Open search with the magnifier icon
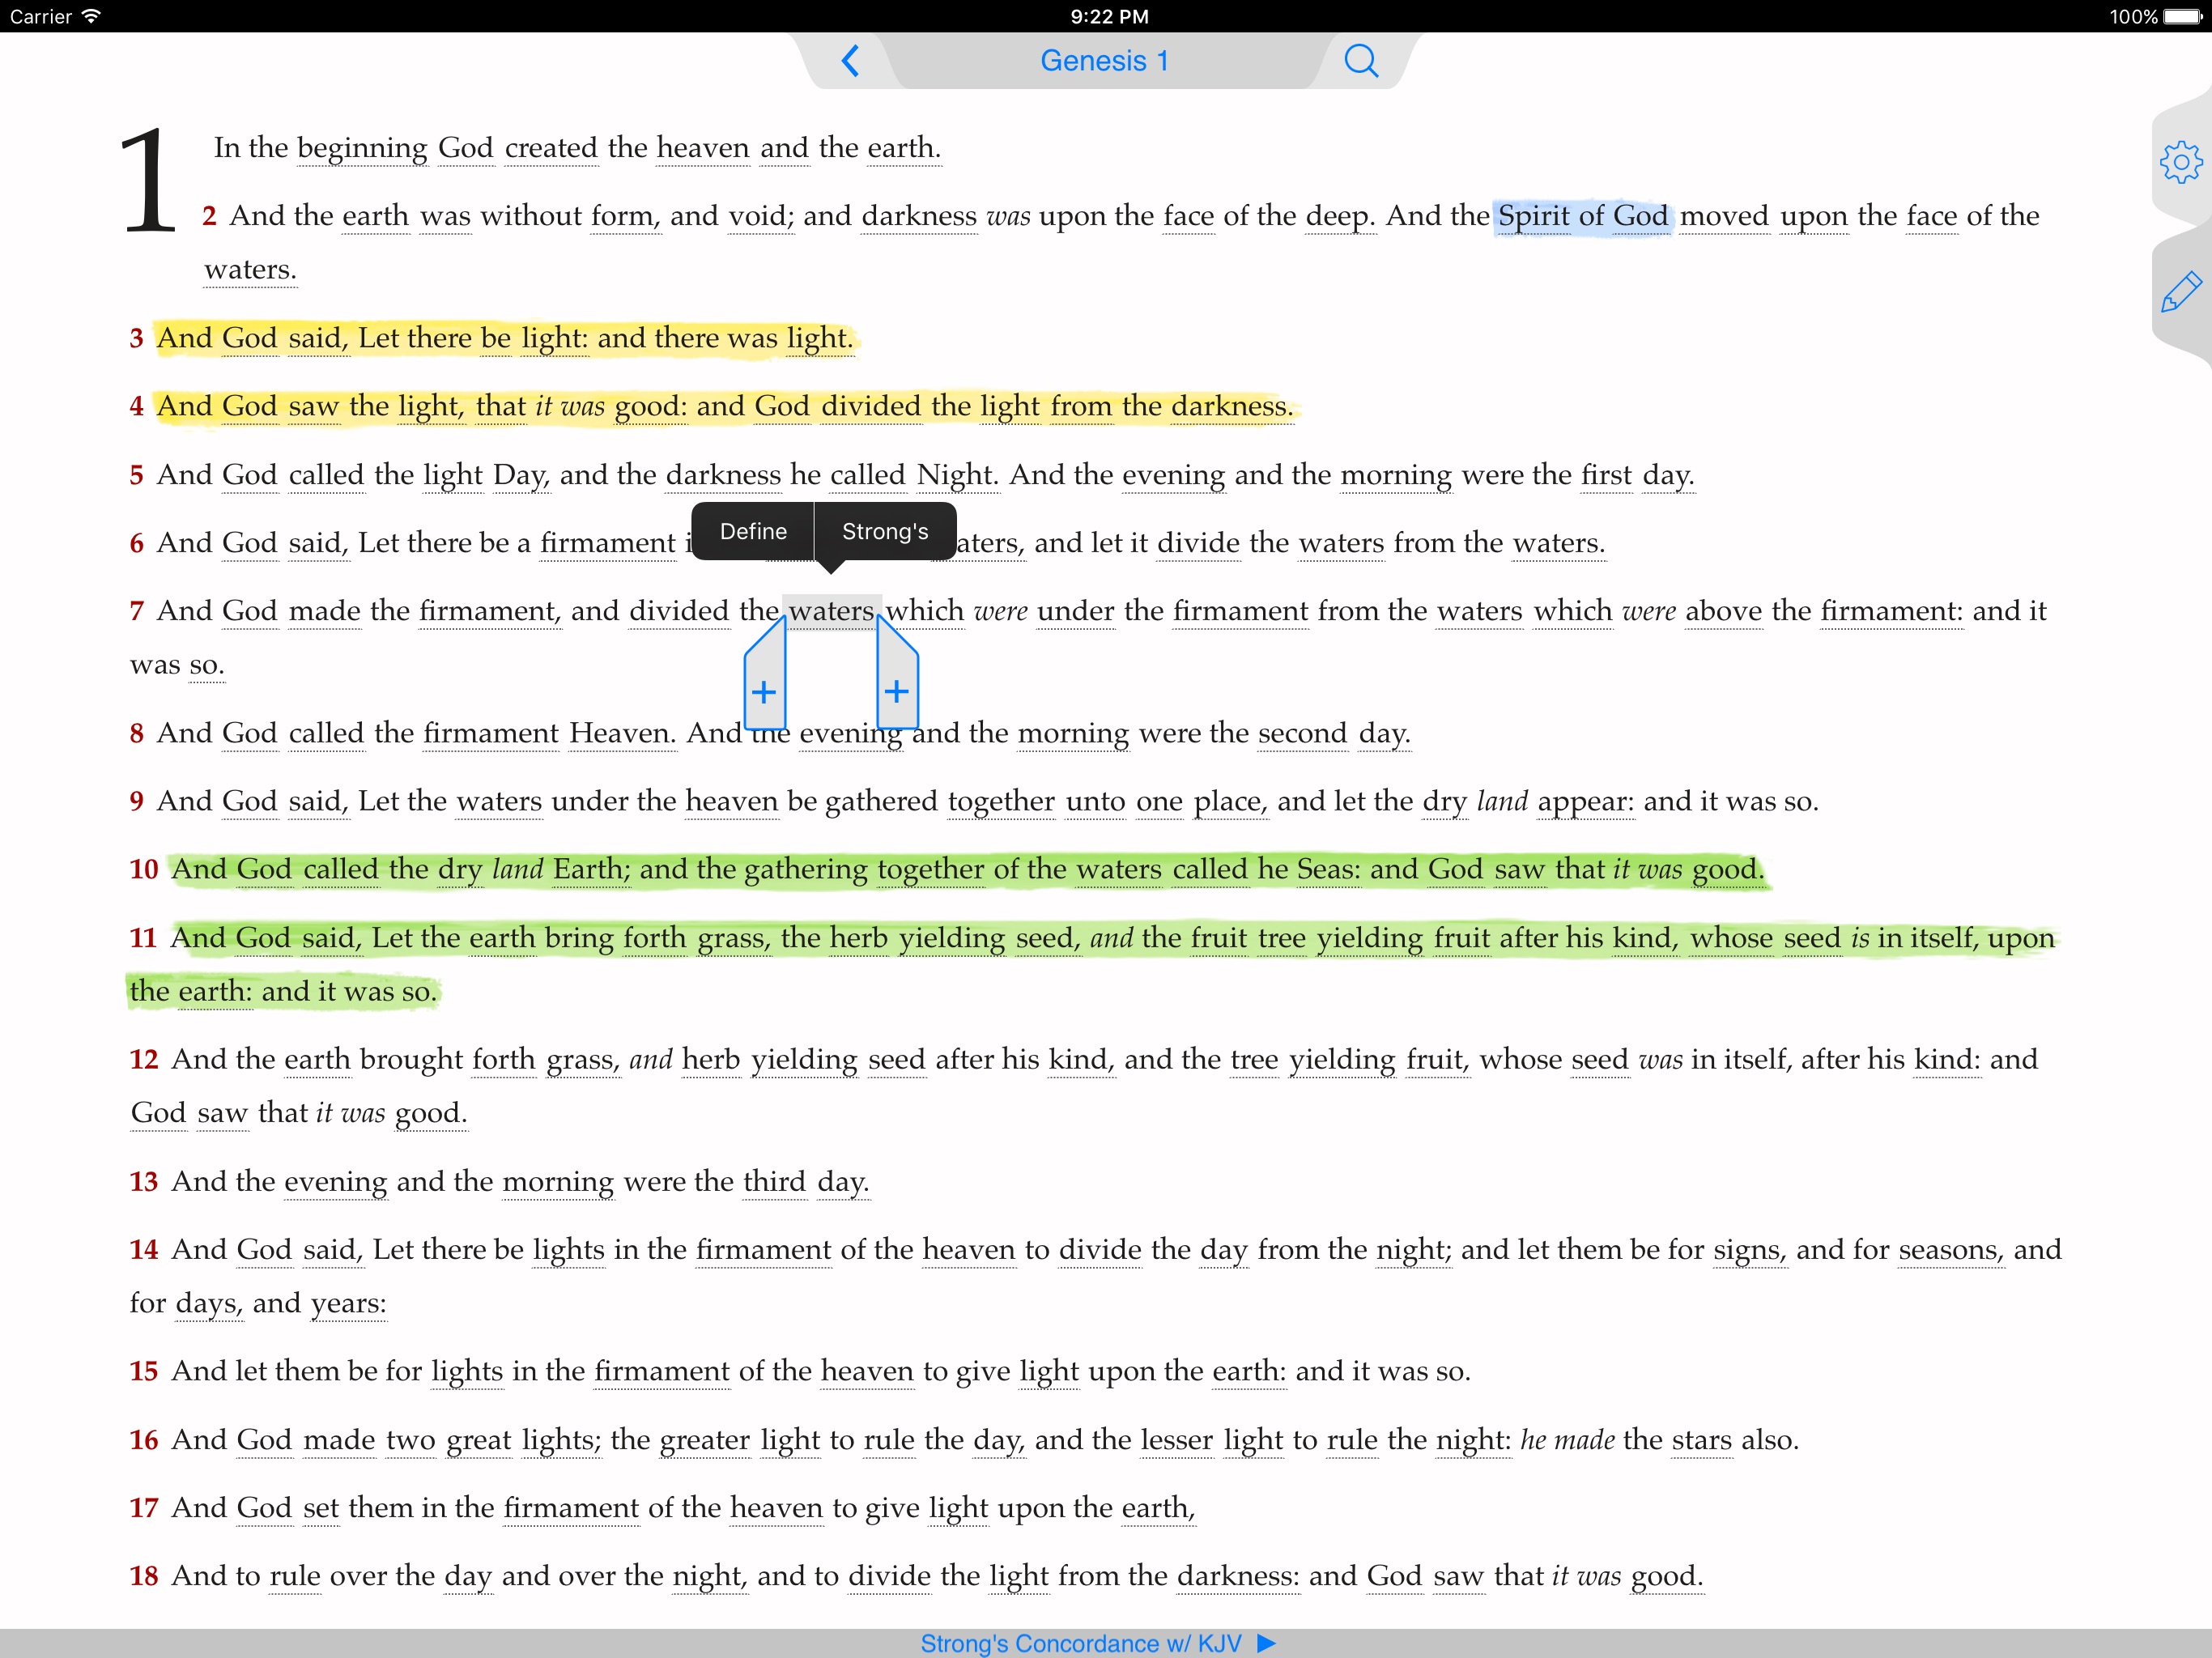 tap(1360, 61)
